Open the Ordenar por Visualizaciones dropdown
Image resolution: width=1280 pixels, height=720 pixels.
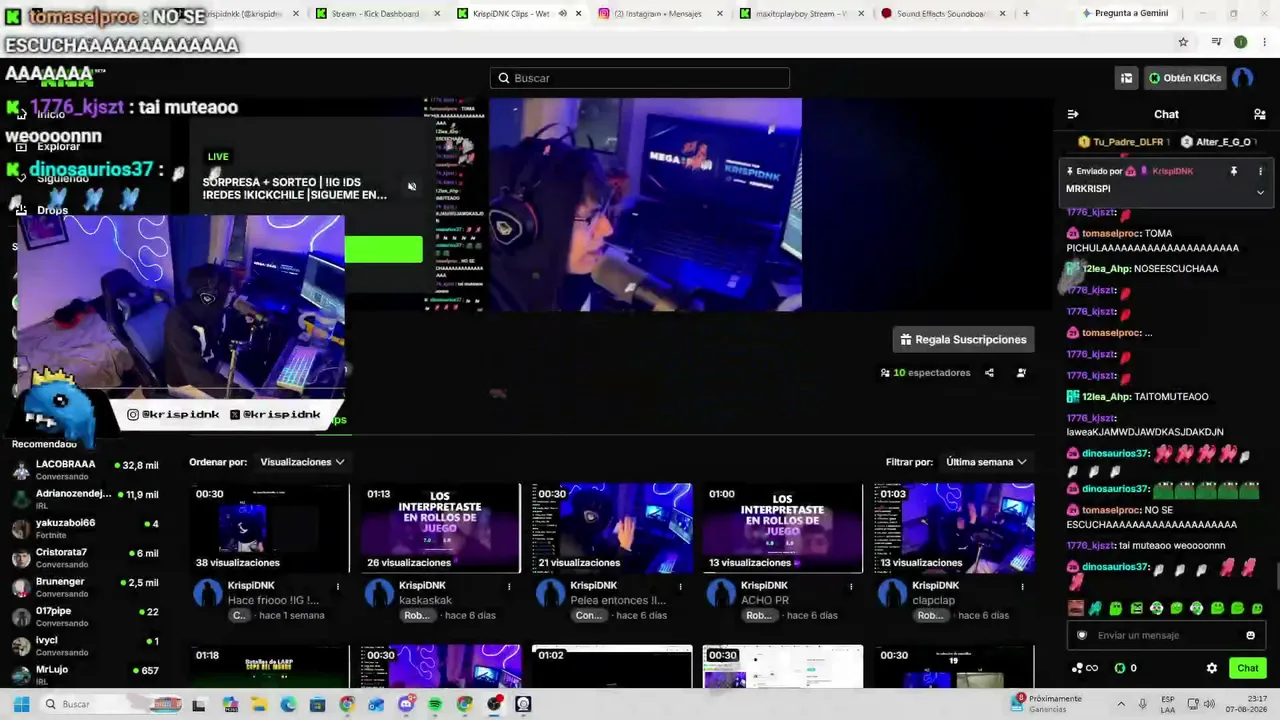(x=302, y=462)
